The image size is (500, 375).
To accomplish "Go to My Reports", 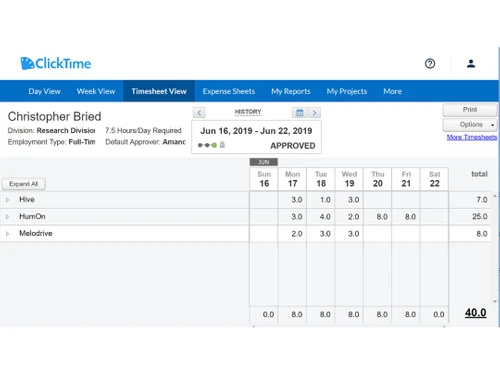I will pyautogui.click(x=291, y=91).
